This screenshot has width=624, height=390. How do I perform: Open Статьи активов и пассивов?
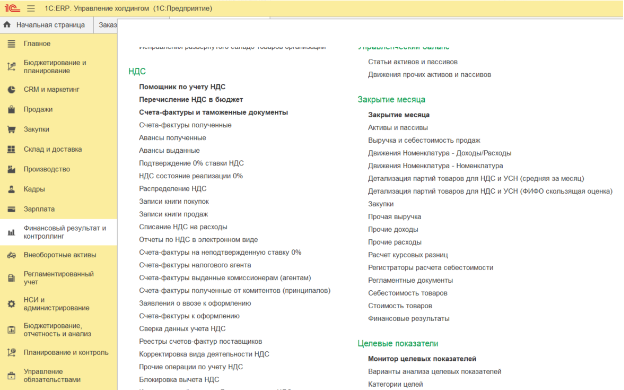413,62
